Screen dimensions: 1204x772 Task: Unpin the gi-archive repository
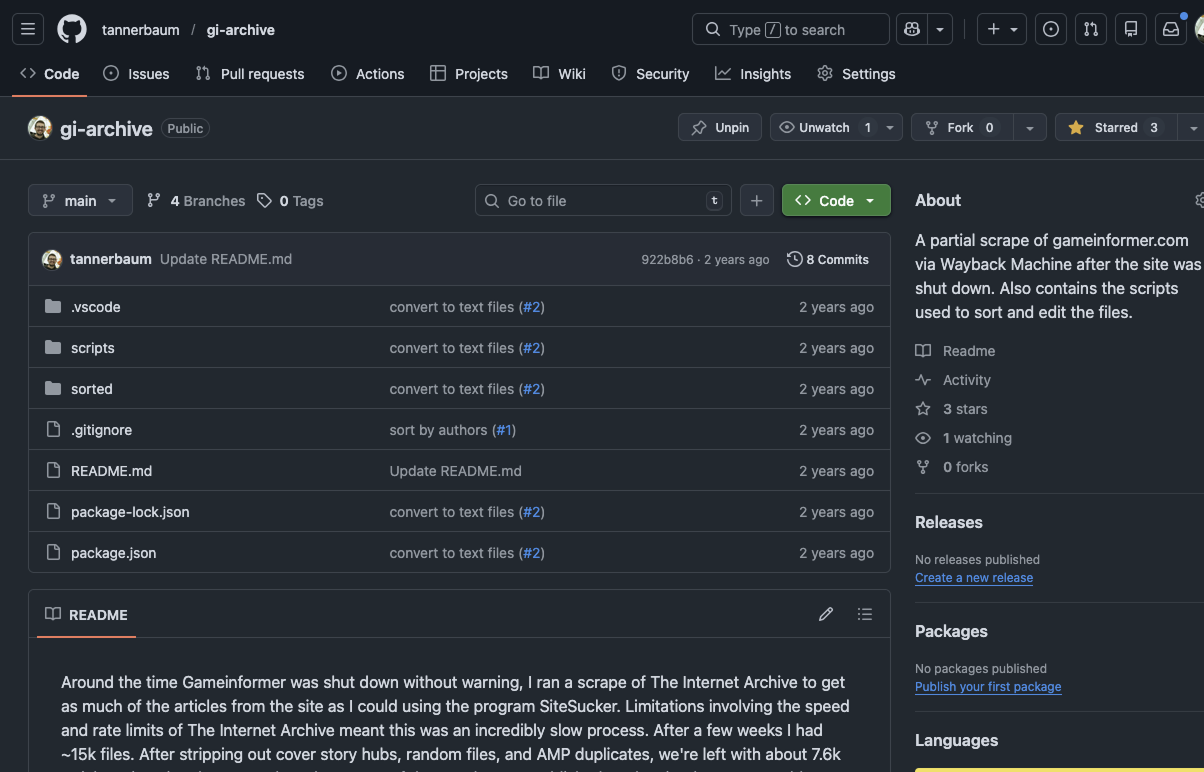point(720,128)
